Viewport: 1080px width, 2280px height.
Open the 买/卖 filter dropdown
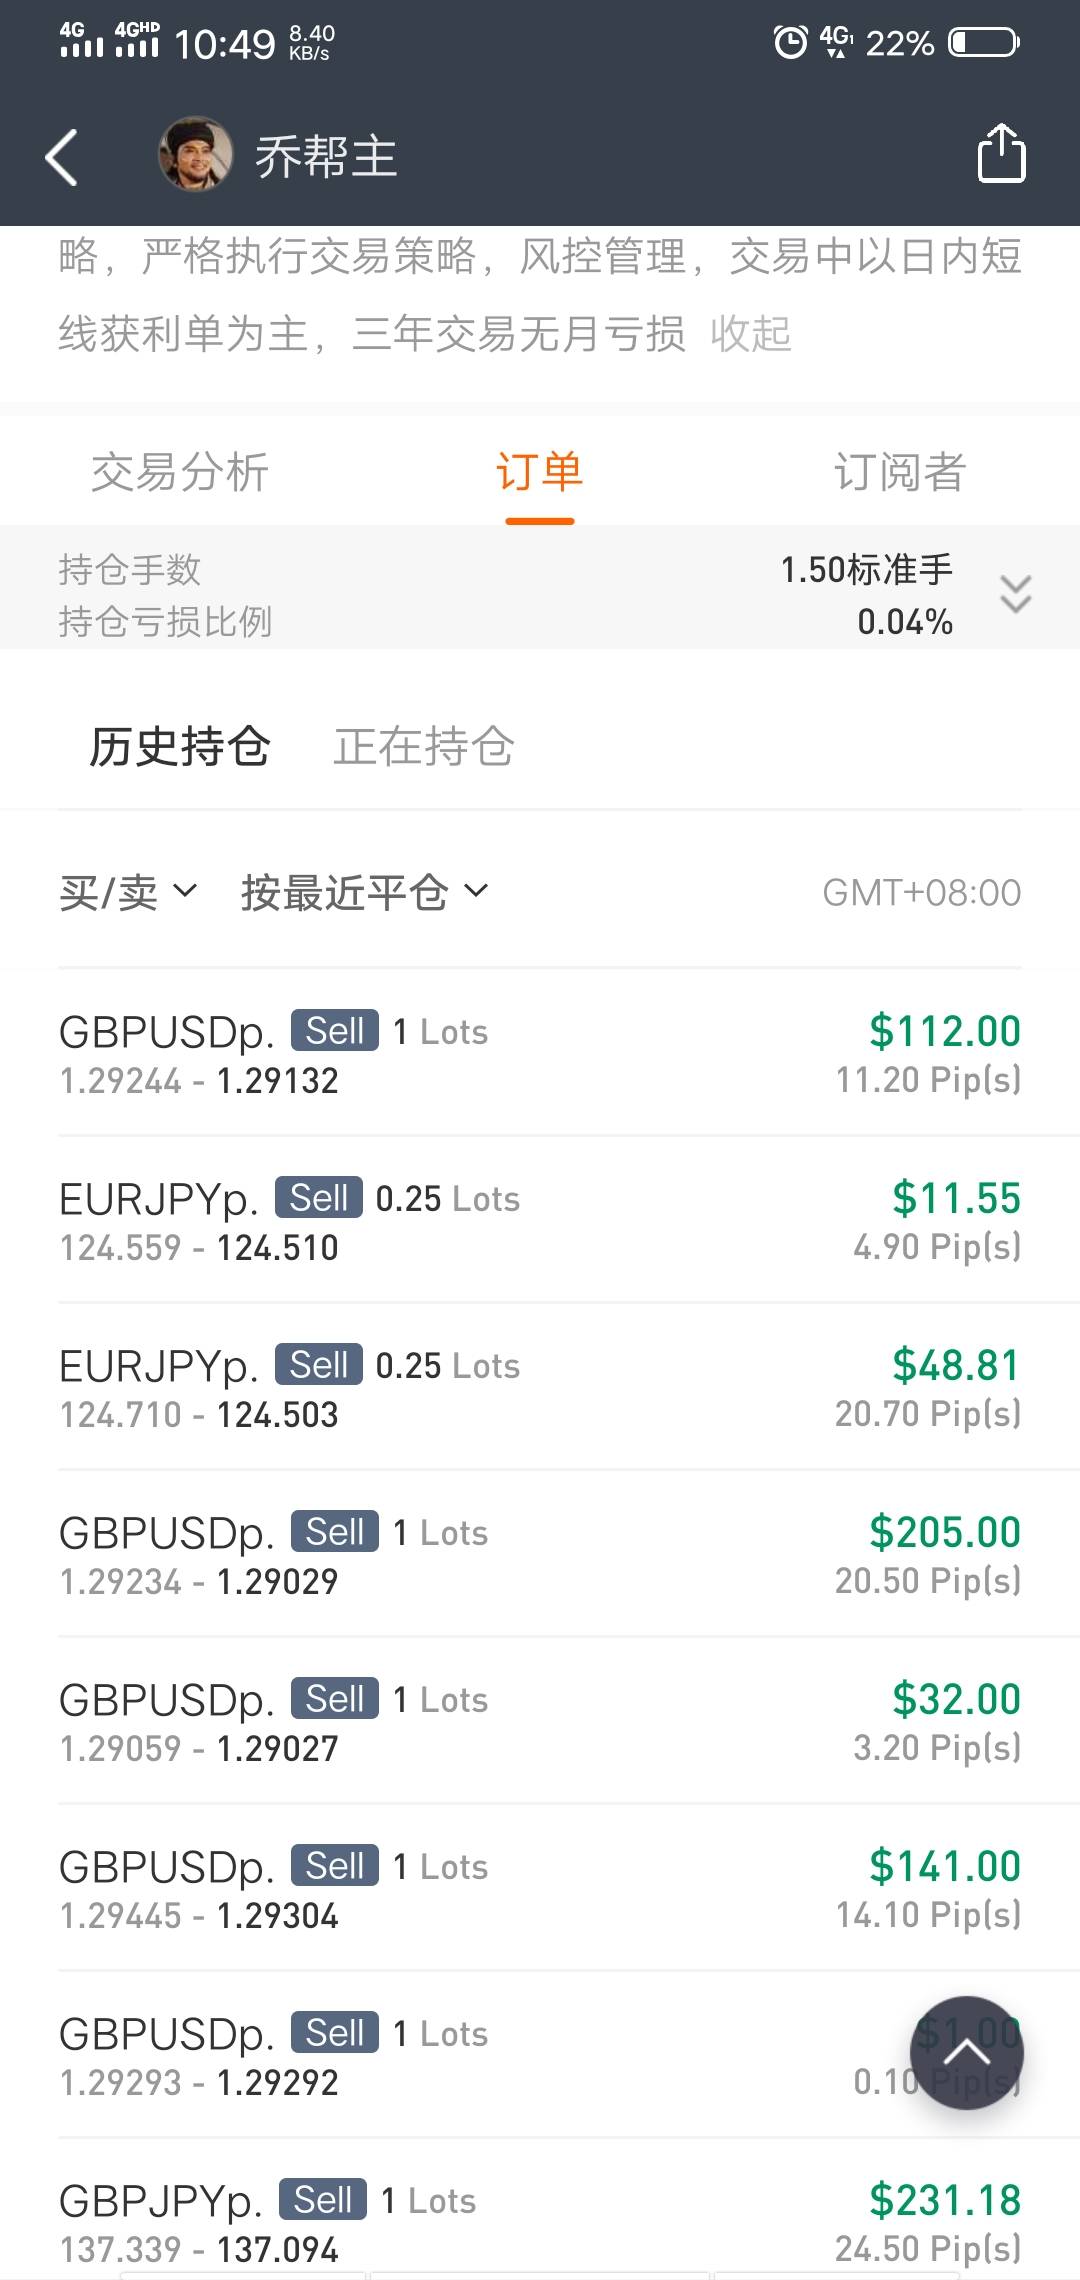(128, 892)
